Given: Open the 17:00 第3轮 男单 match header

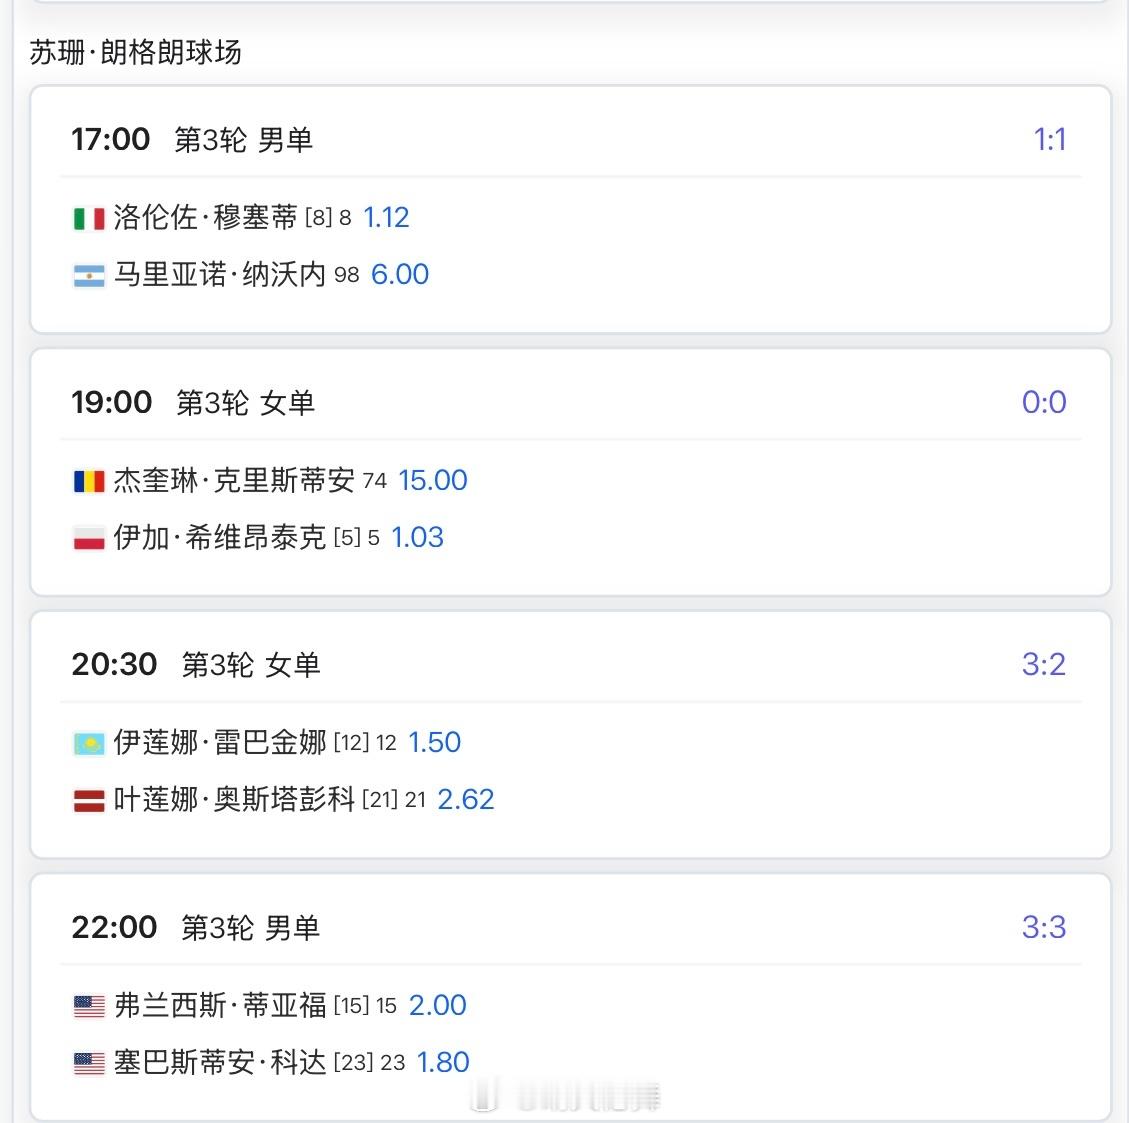Looking at the screenshot, I should coord(192,140).
